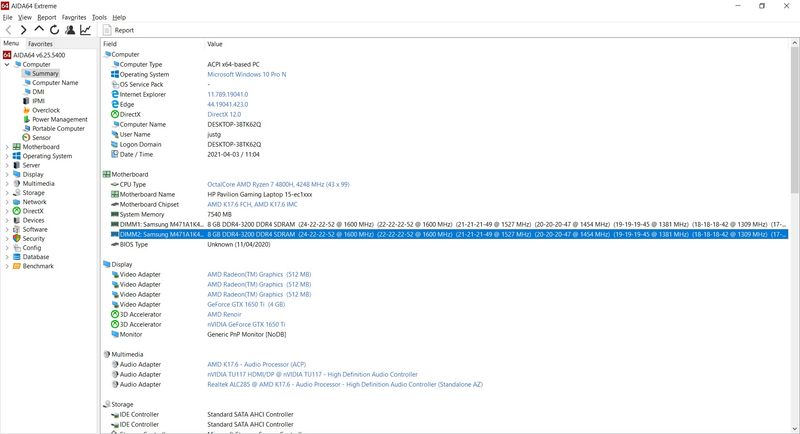This screenshot has height=434, width=800.
Task: Open the OctalCore AMD Ryzen 7 4800H link
Action: [278, 185]
